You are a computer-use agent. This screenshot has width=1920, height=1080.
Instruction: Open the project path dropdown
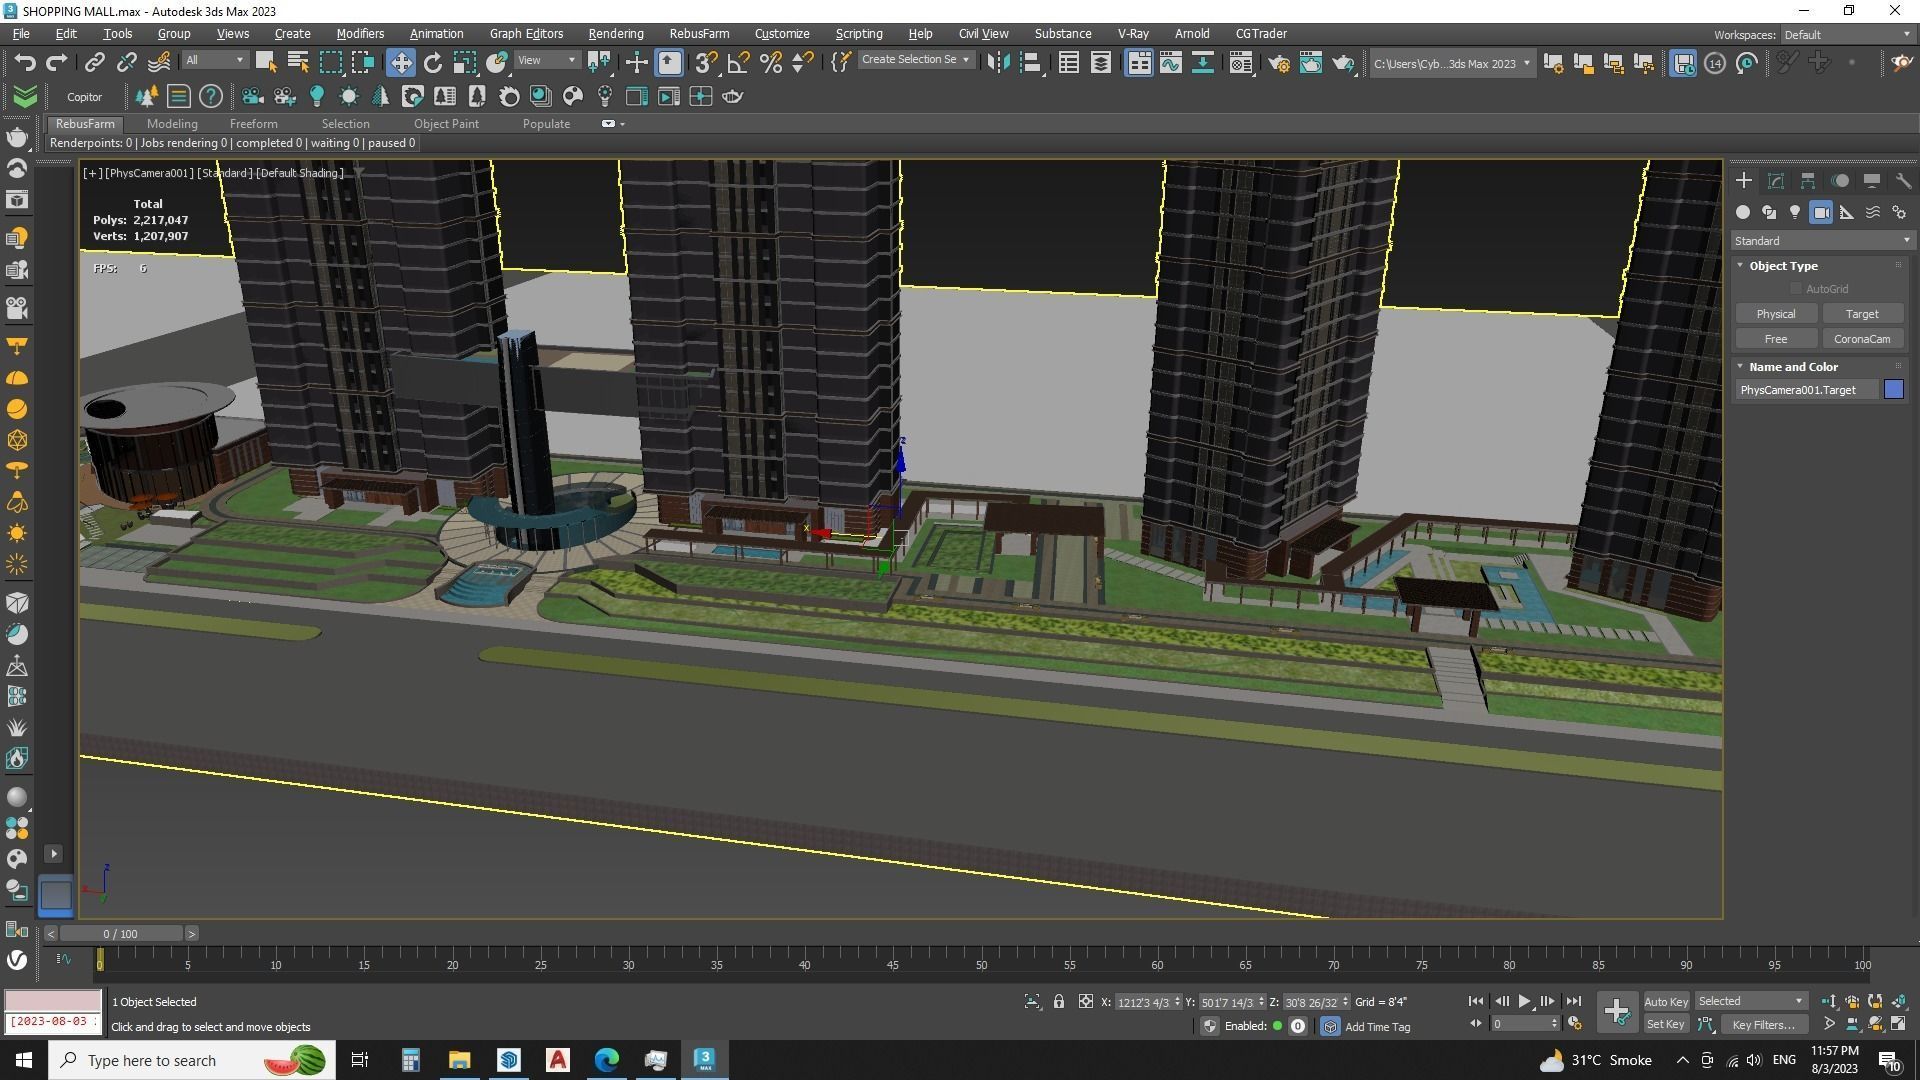pyautogui.click(x=1451, y=63)
